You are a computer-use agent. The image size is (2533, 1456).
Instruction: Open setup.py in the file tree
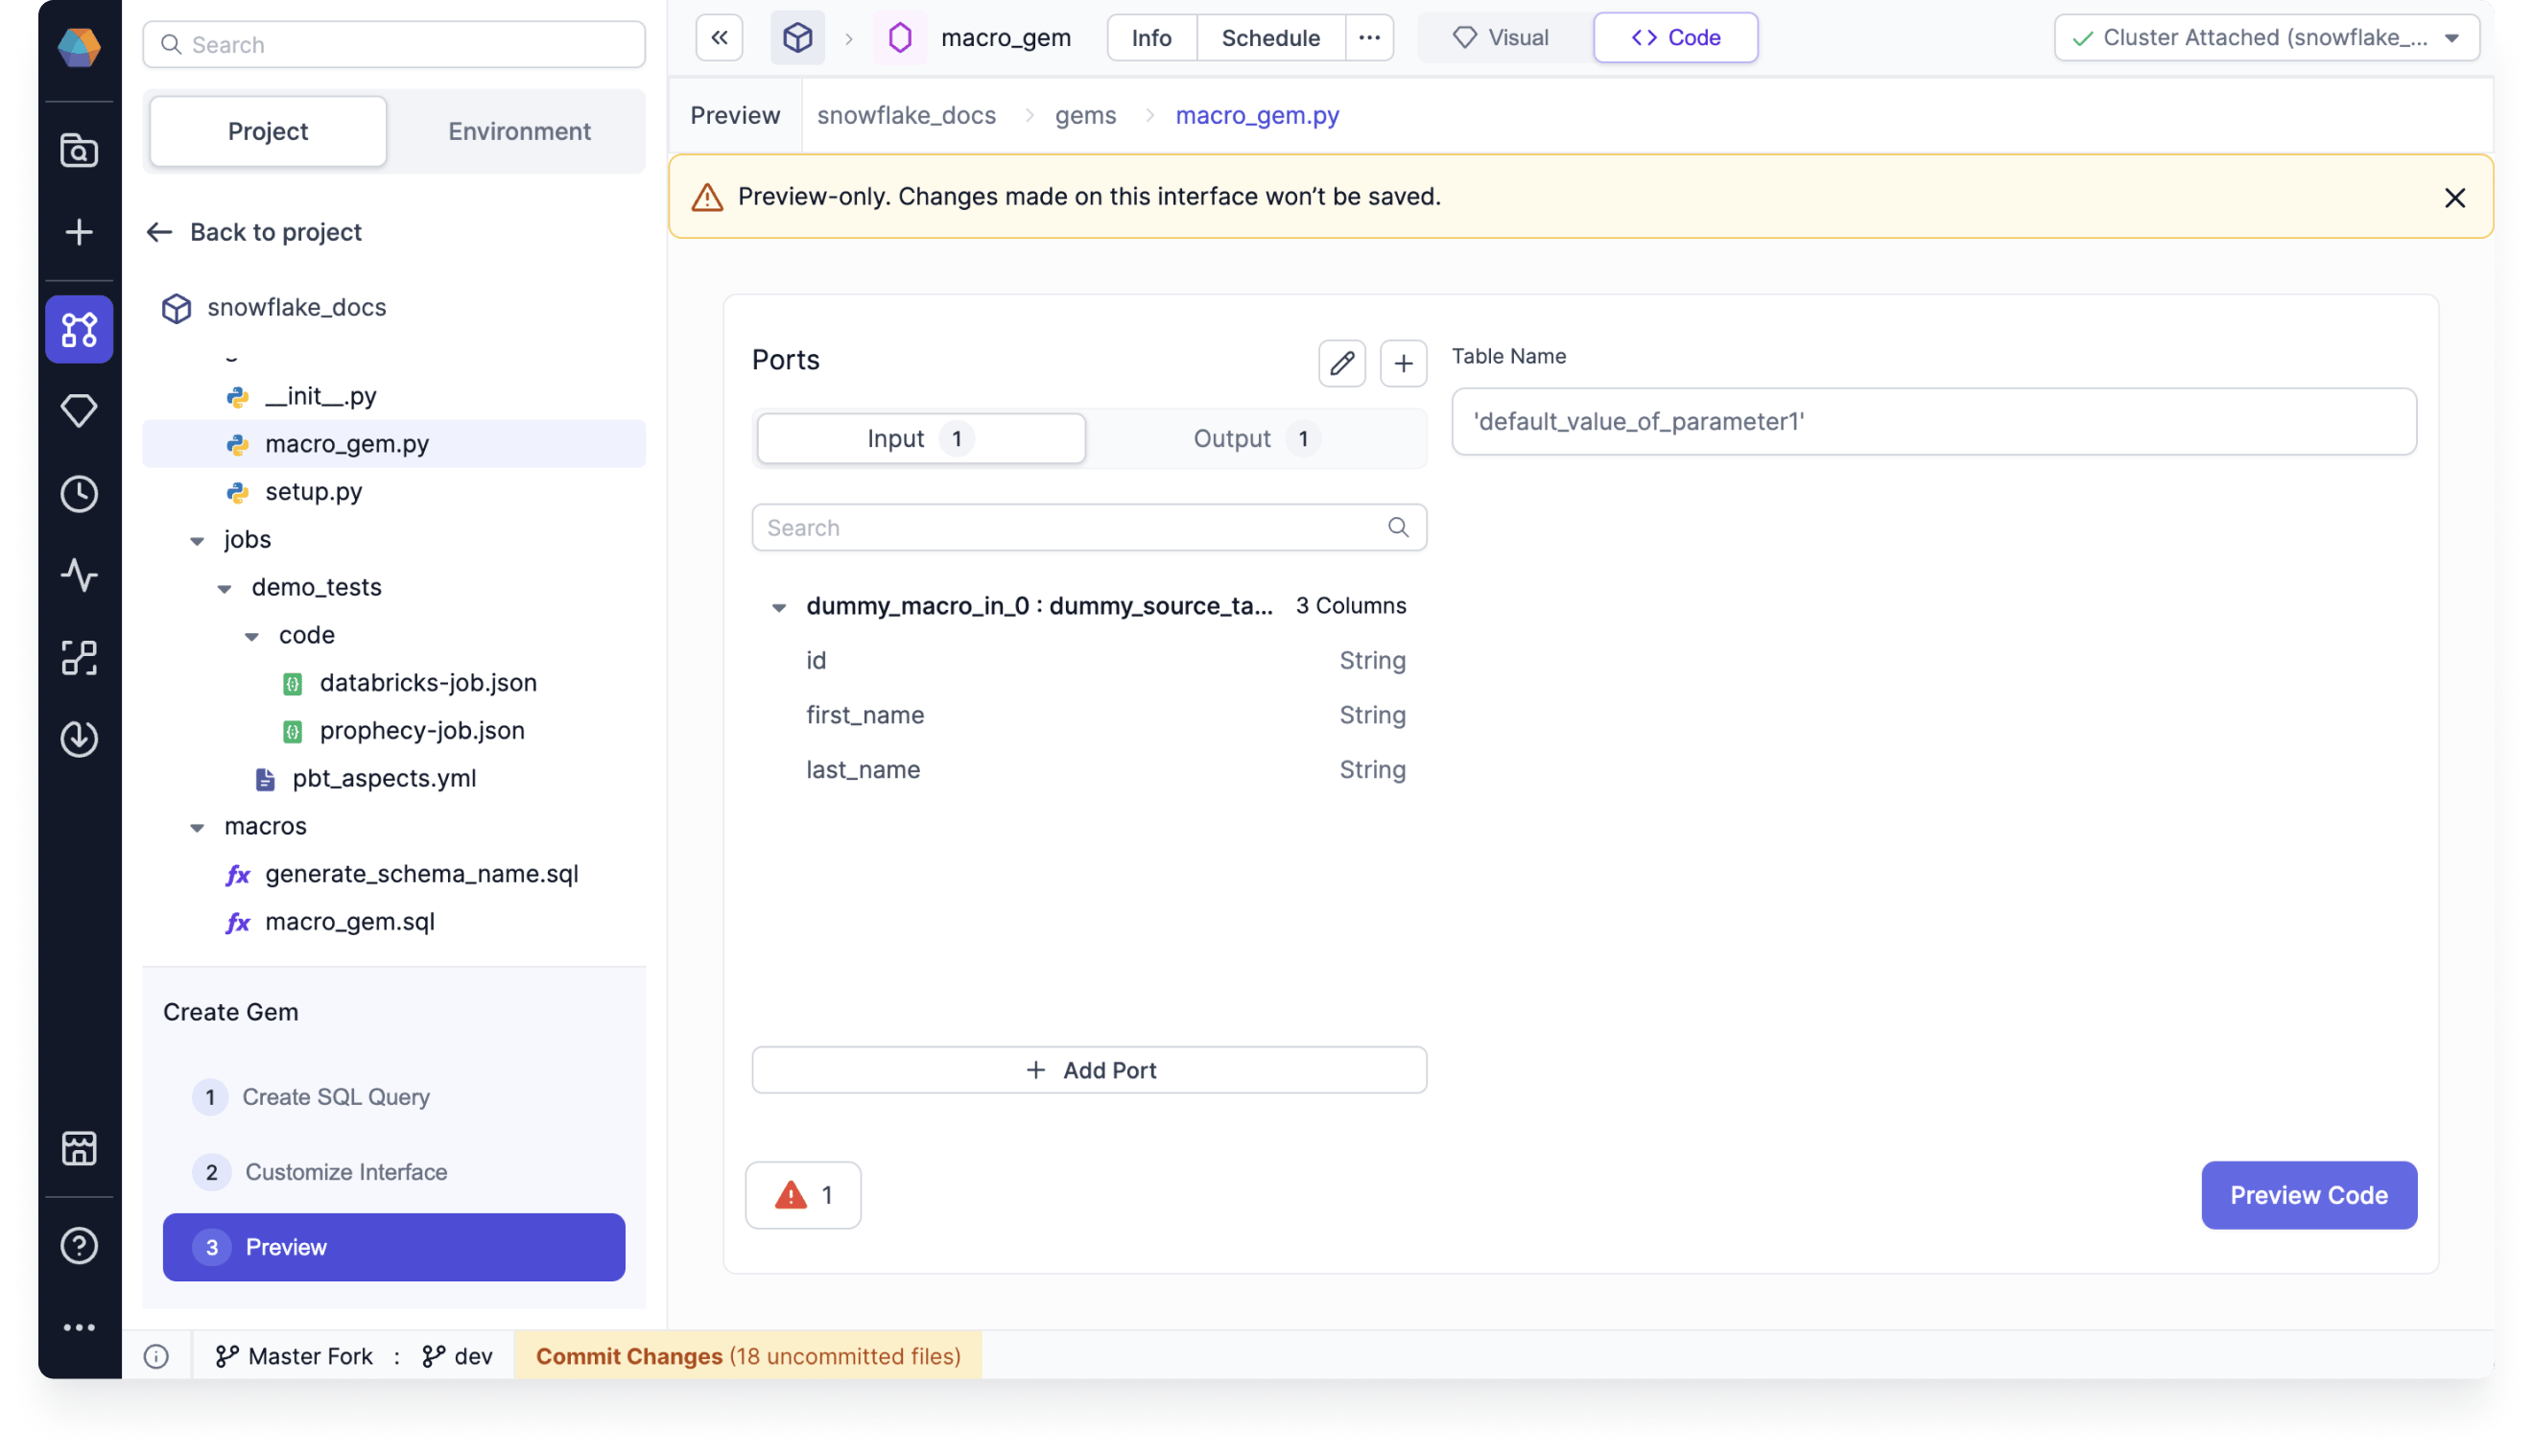coord(394,492)
